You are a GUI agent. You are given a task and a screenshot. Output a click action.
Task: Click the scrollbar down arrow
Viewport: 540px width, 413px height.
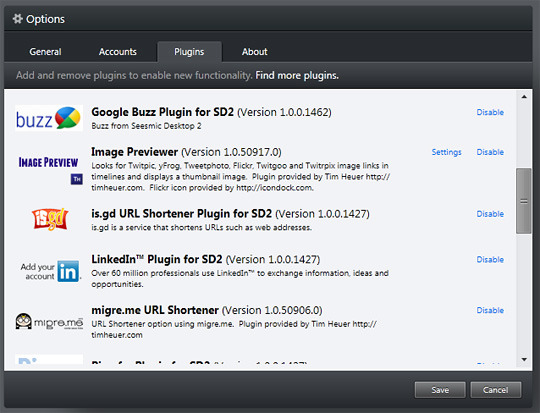point(524,360)
